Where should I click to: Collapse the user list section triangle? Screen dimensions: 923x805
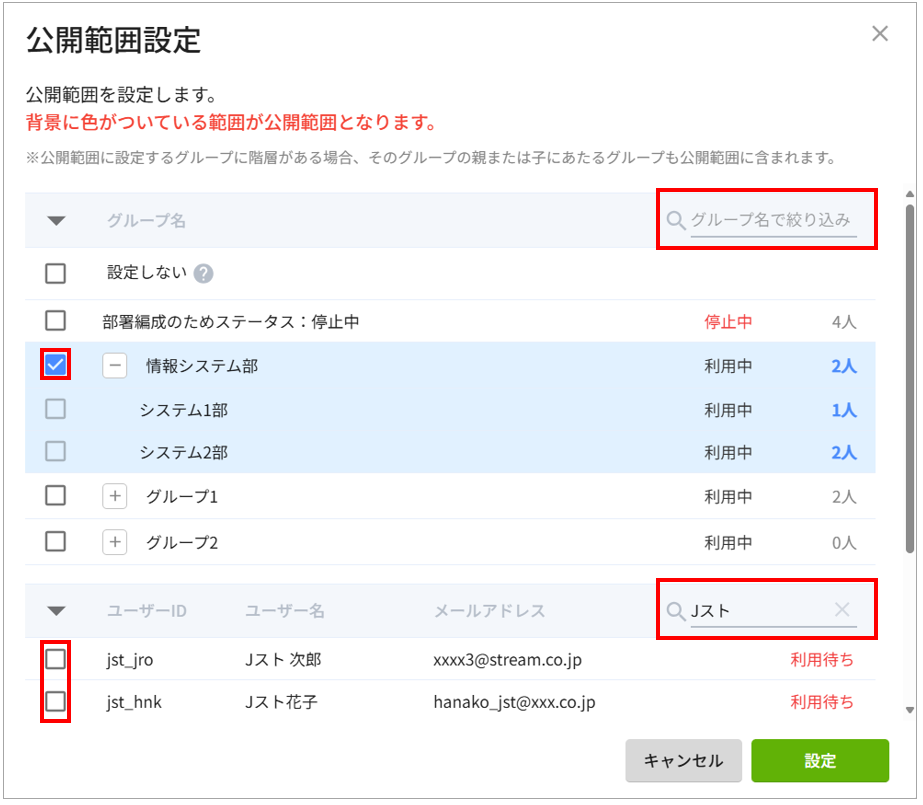coord(57,611)
